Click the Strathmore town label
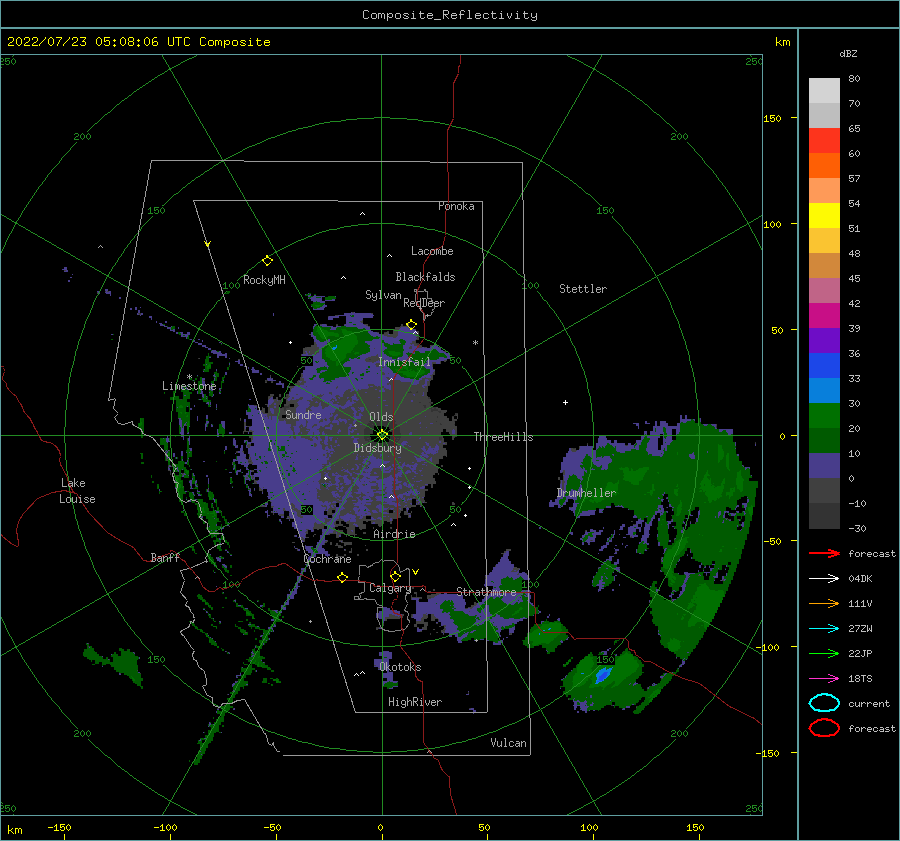 [x=486, y=592]
